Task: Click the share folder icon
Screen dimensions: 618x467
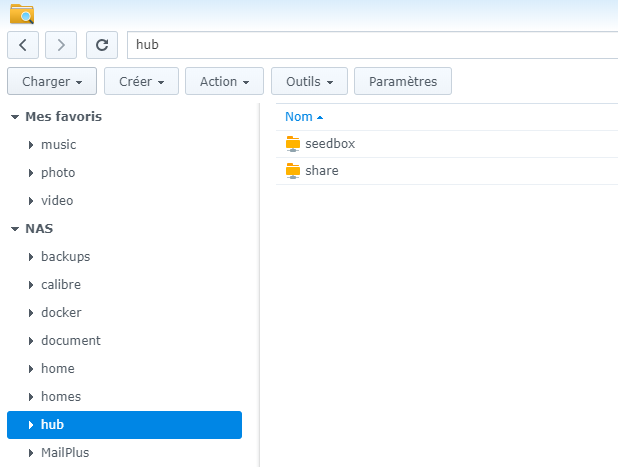Action: [x=293, y=171]
